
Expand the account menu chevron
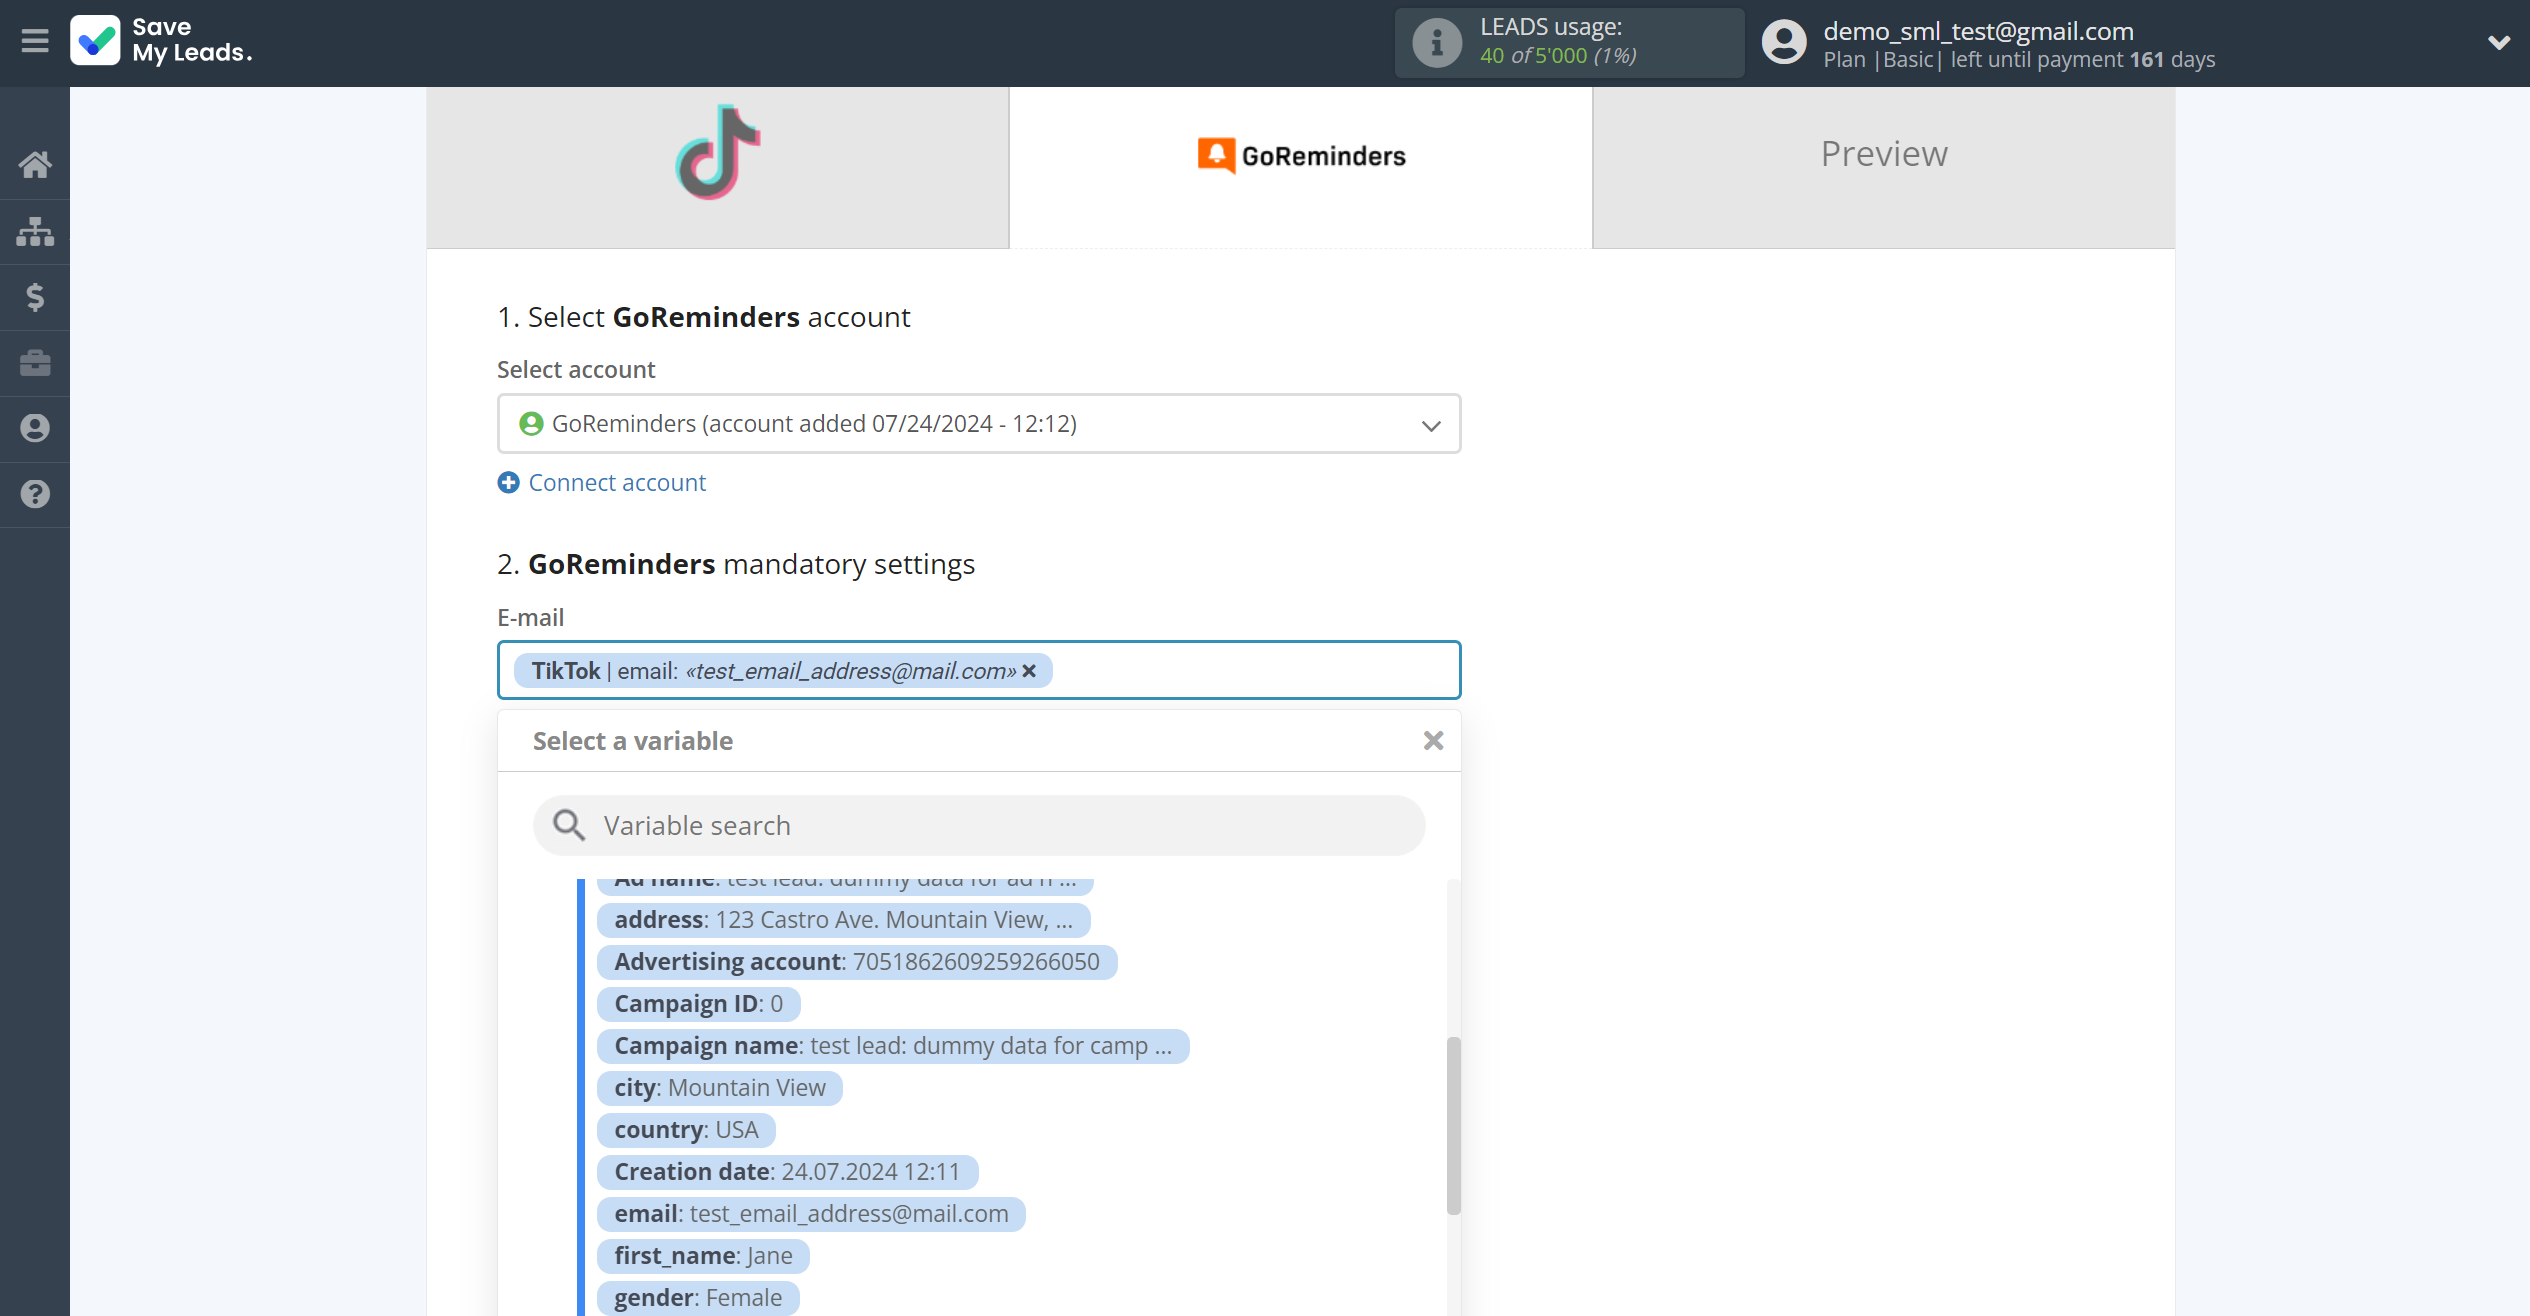2498,42
